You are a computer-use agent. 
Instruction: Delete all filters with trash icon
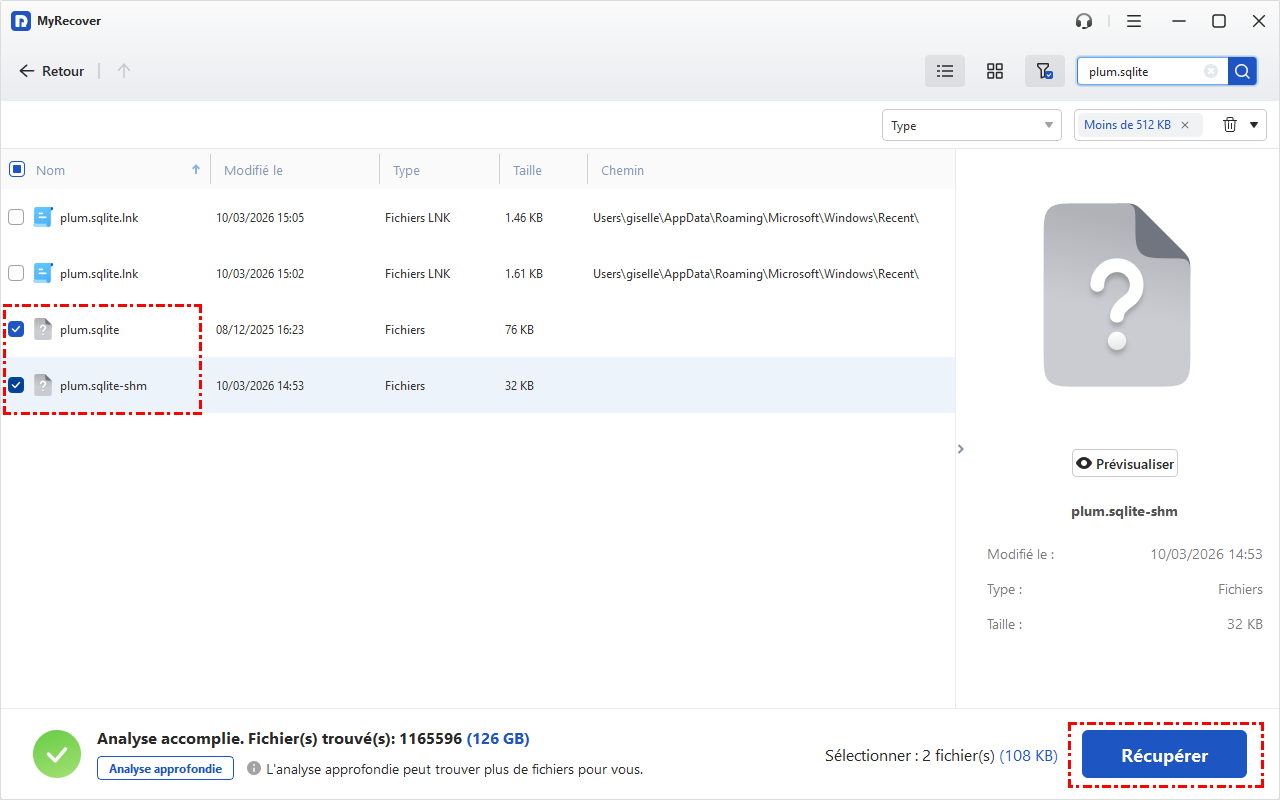[x=1230, y=125]
